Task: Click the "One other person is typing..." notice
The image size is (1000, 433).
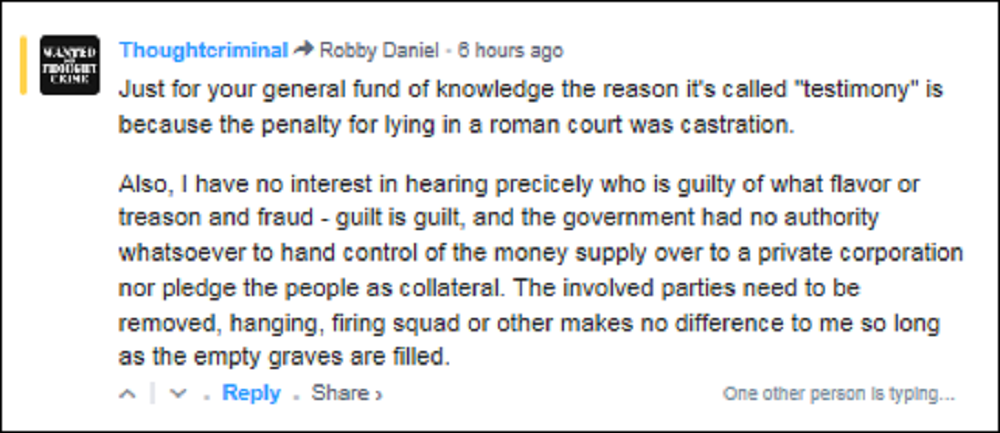Action: pos(838,394)
